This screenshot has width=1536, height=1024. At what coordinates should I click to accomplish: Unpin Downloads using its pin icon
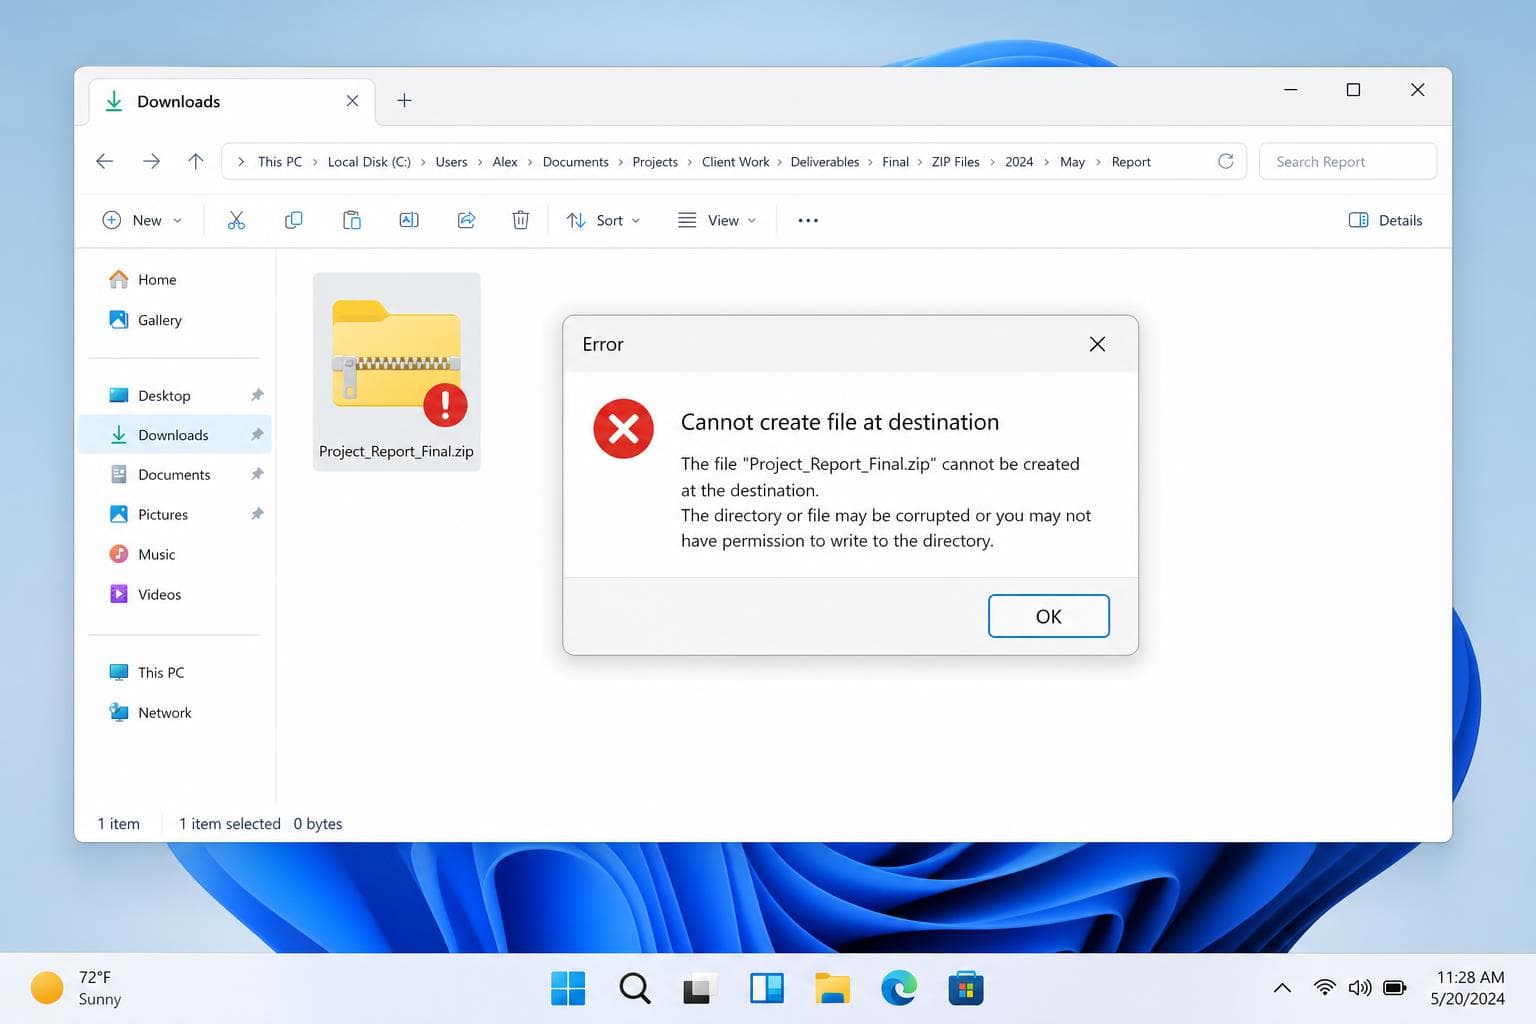pyautogui.click(x=257, y=434)
